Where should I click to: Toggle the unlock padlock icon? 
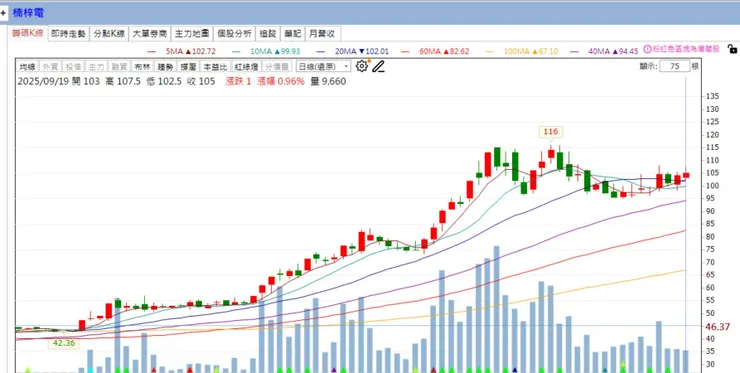coord(732,48)
